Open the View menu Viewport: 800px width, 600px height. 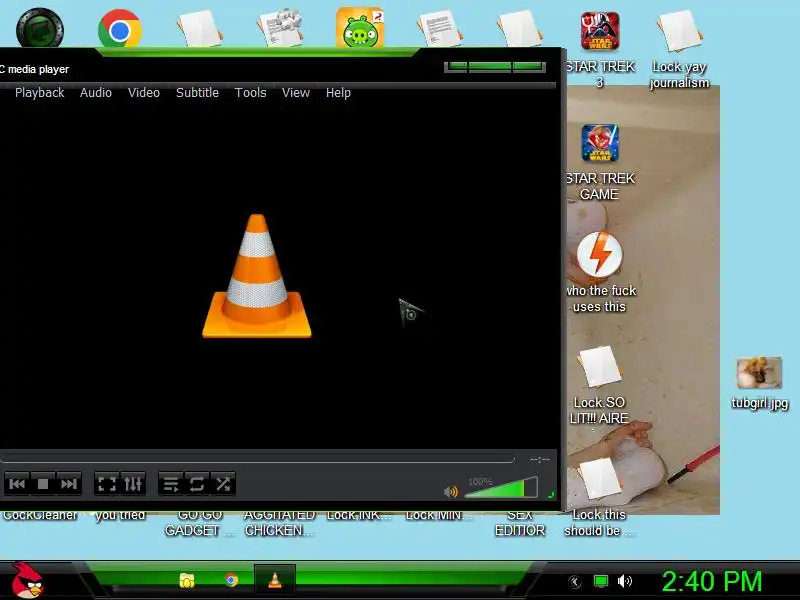click(x=296, y=93)
